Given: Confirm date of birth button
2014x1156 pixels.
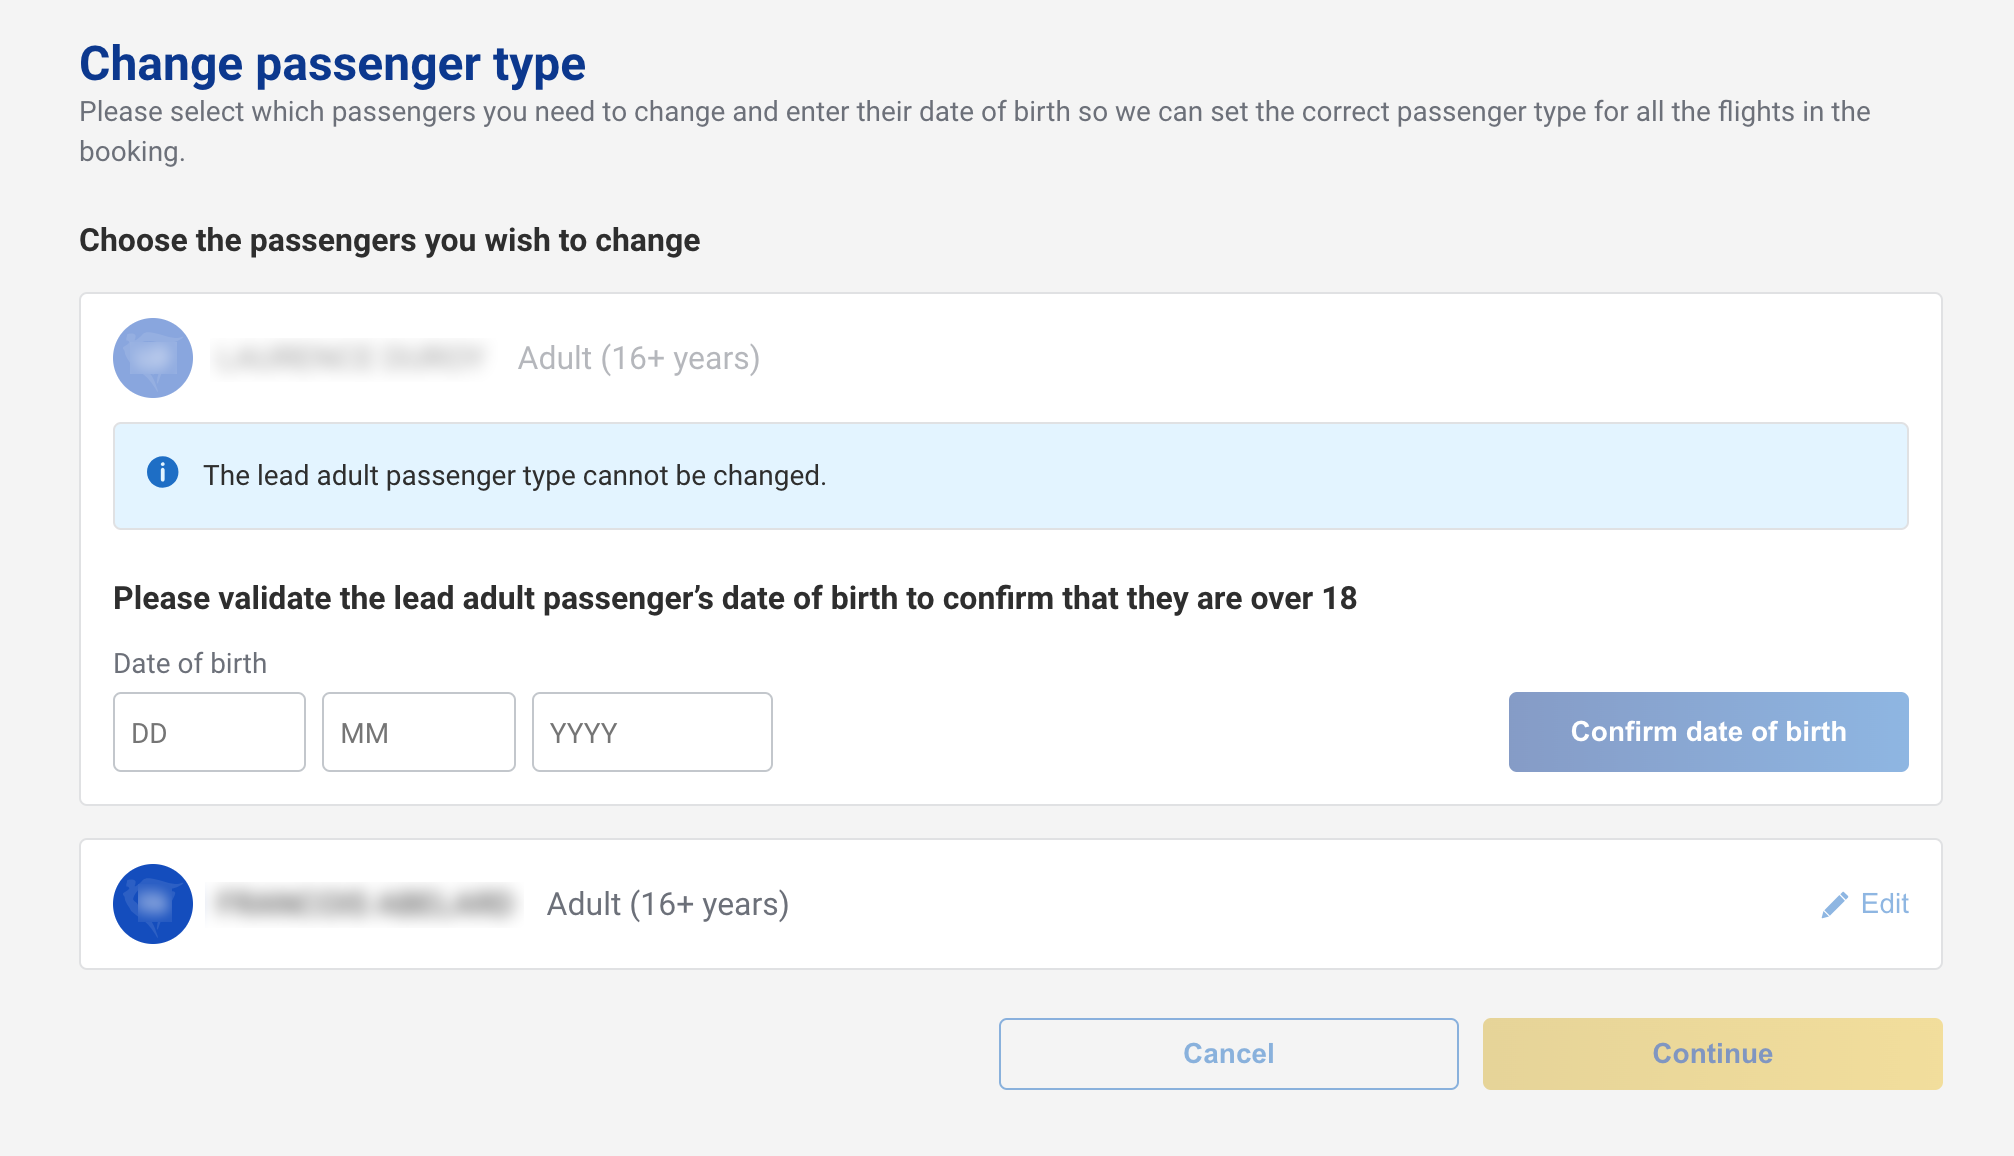Looking at the screenshot, I should tap(1708, 732).
